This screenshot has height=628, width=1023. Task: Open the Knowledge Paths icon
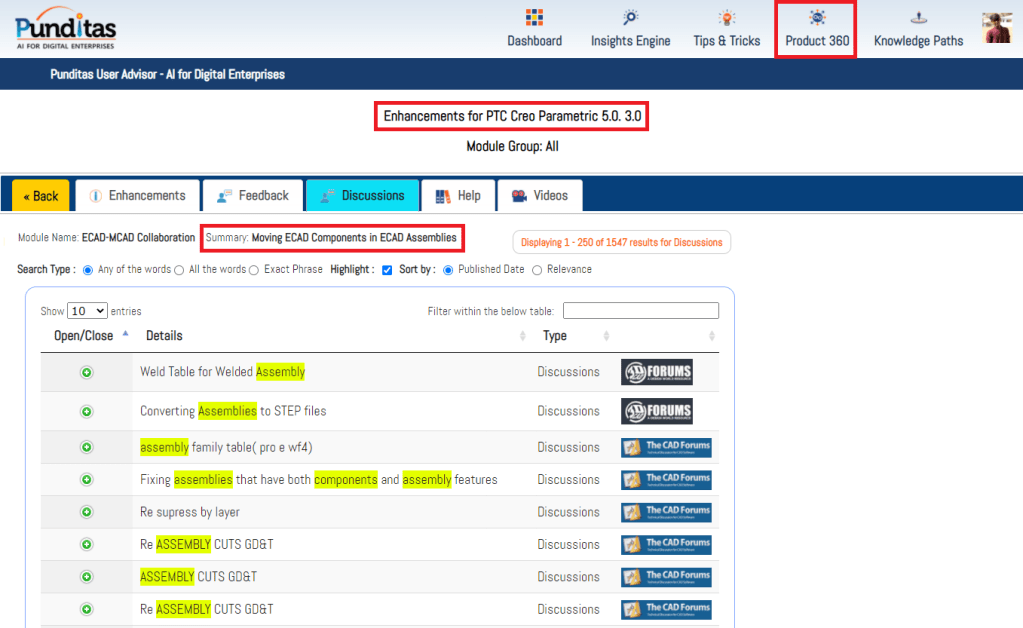tap(918, 18)
